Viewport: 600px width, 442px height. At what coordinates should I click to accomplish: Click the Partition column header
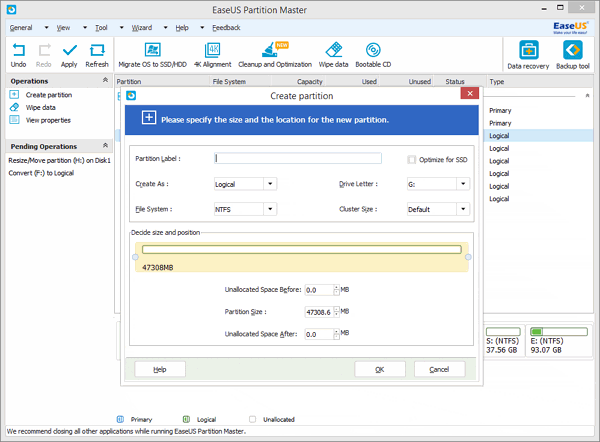tap(129, 82)
